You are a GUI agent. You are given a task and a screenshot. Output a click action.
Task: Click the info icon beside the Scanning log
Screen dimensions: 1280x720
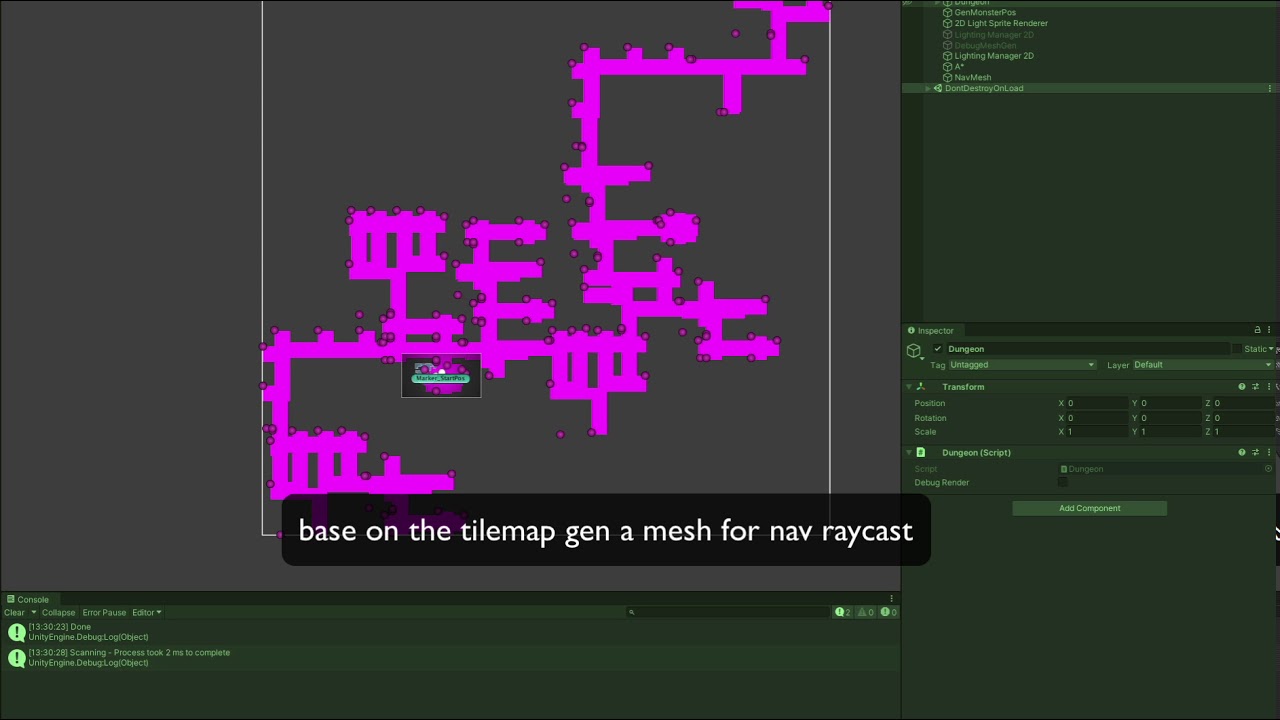[x=16, y=658]
